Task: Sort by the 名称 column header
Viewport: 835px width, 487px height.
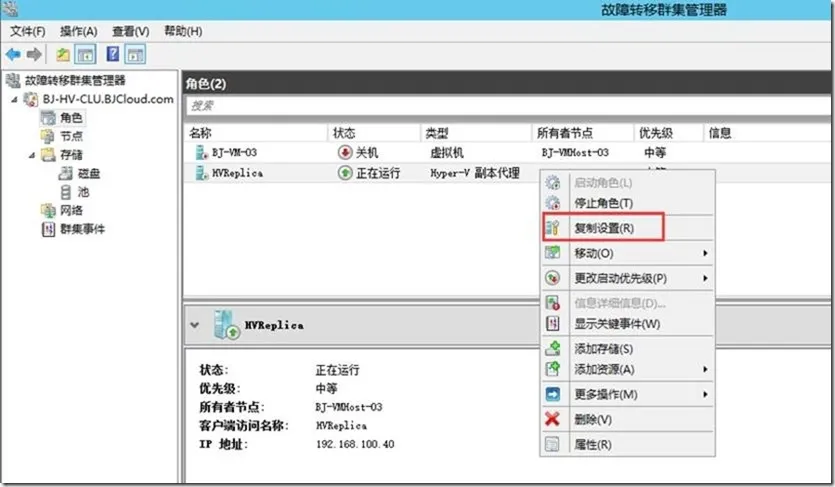Action: [x=256, y=133]
